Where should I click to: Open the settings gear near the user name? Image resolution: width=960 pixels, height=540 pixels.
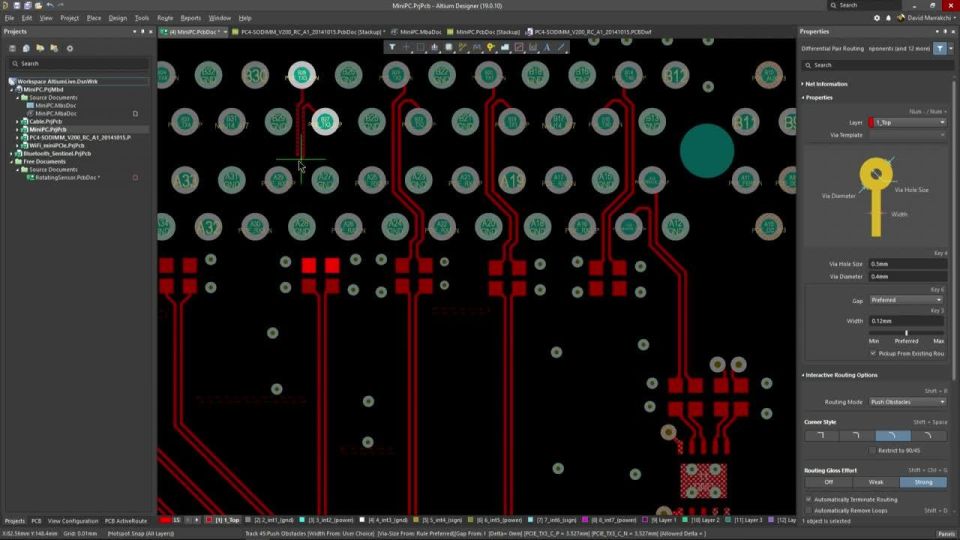tap(877, 18)
